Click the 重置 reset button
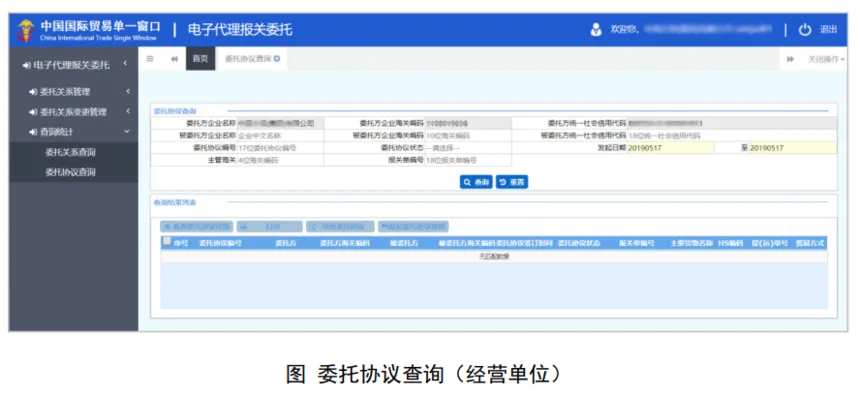Viewport: 860px width, 397px height. (512, 182)
